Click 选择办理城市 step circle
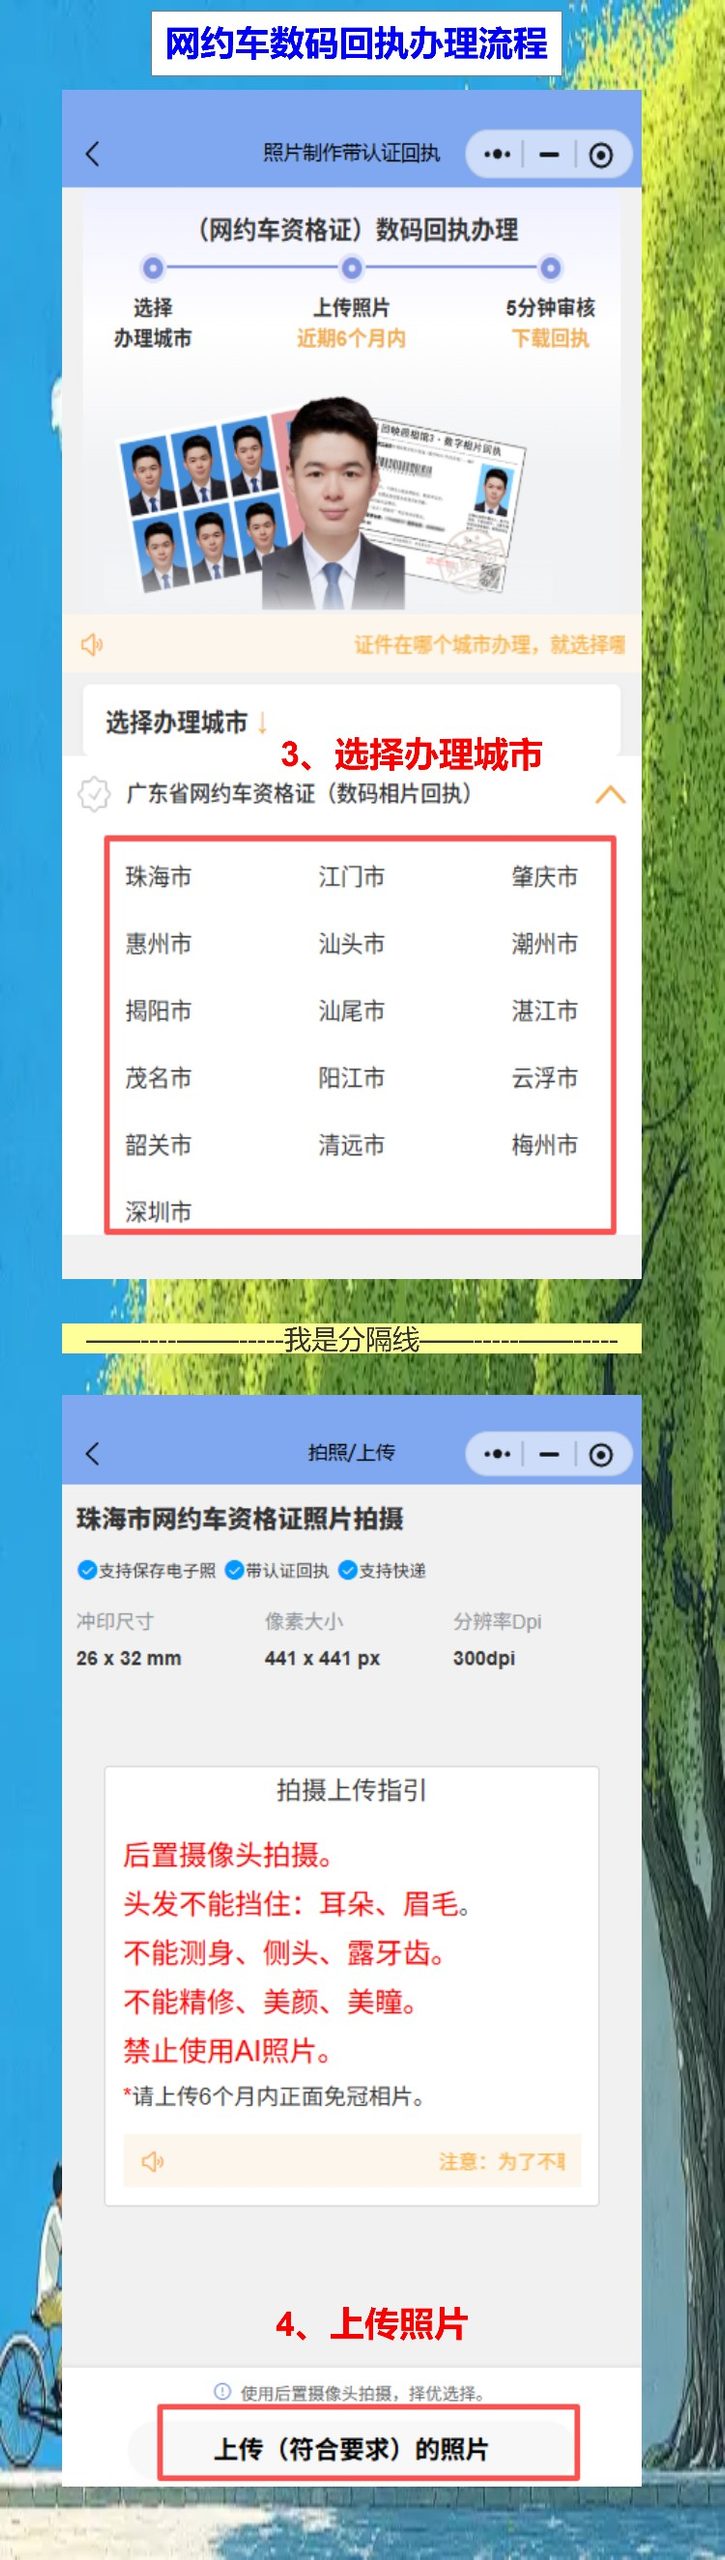This screenshot has width=725, height=2560. pyautogui.click(x=152, y=268)
